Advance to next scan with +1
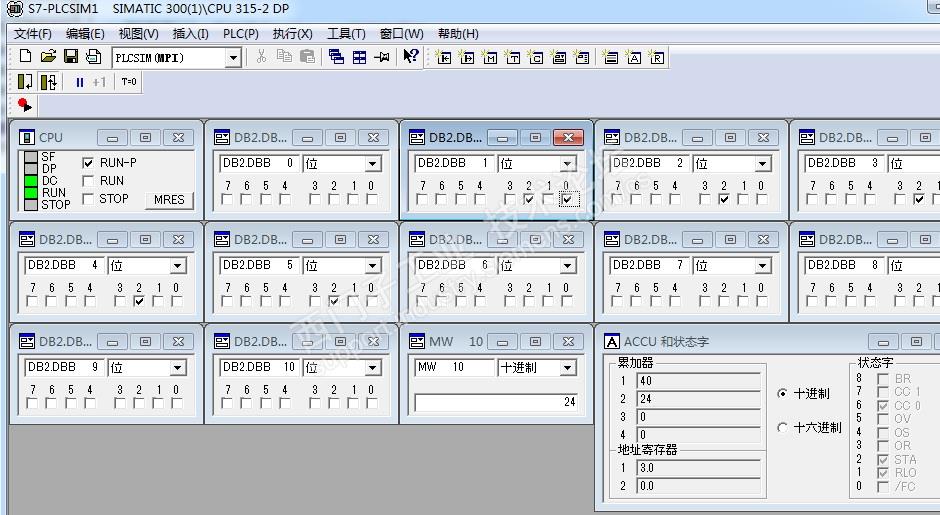Viewport: 940px width, 515px height. pyautogui.click(x=100, y=82)
